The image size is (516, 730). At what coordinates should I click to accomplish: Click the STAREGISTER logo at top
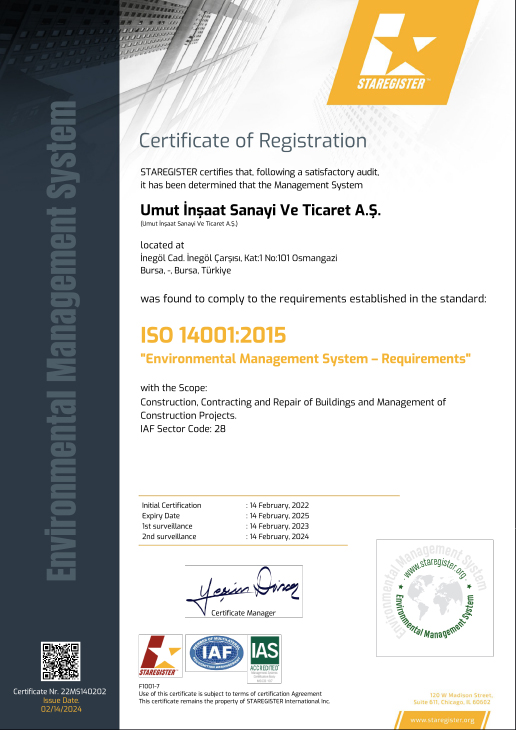[403, 52]
